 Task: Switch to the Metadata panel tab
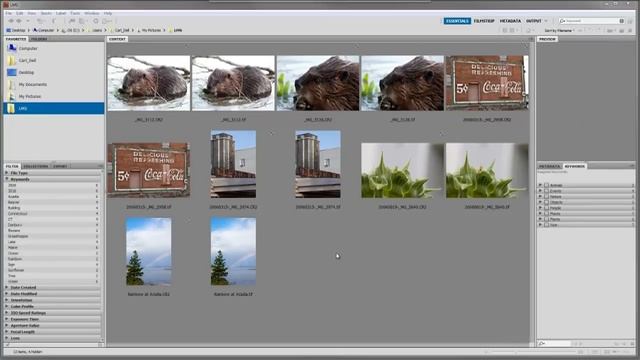point(550,166)
